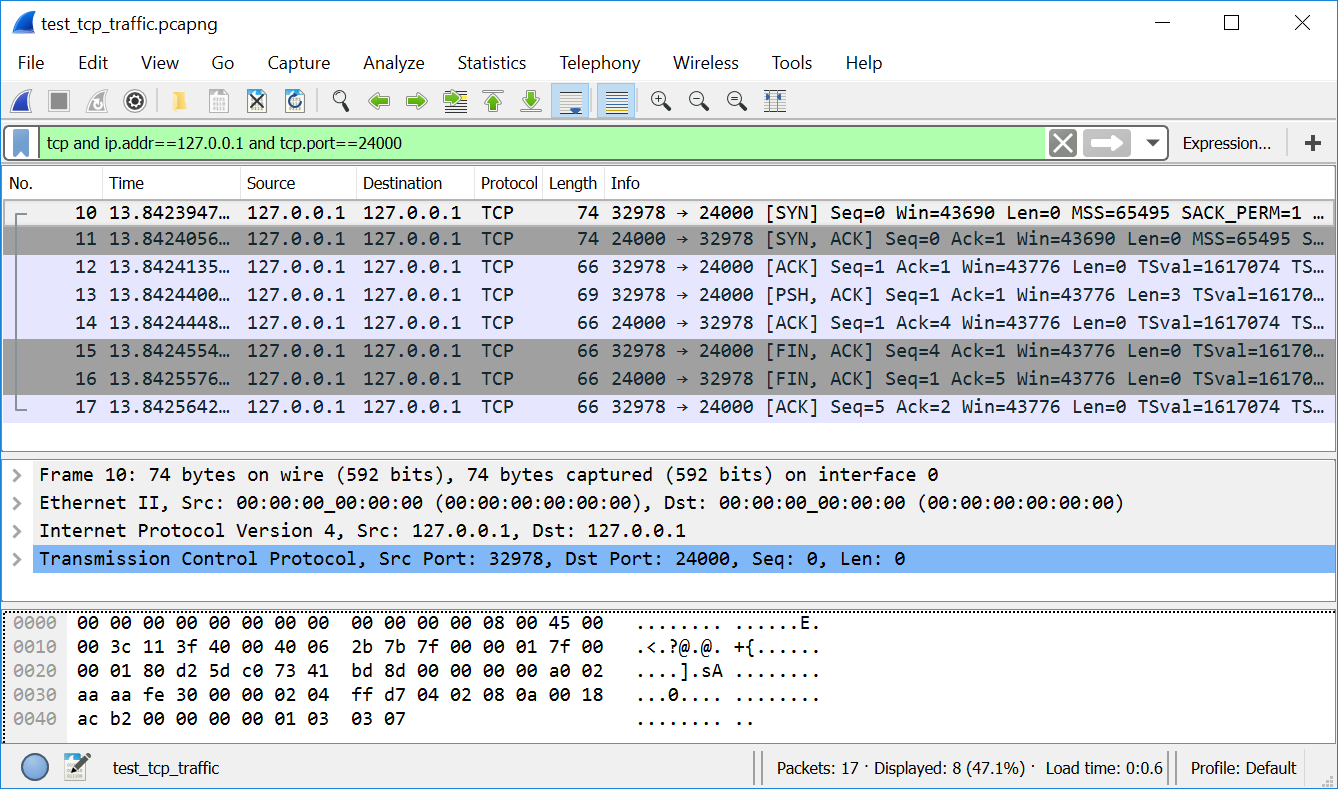Expand the Ethernet II tree item

[x=16, y=503]
